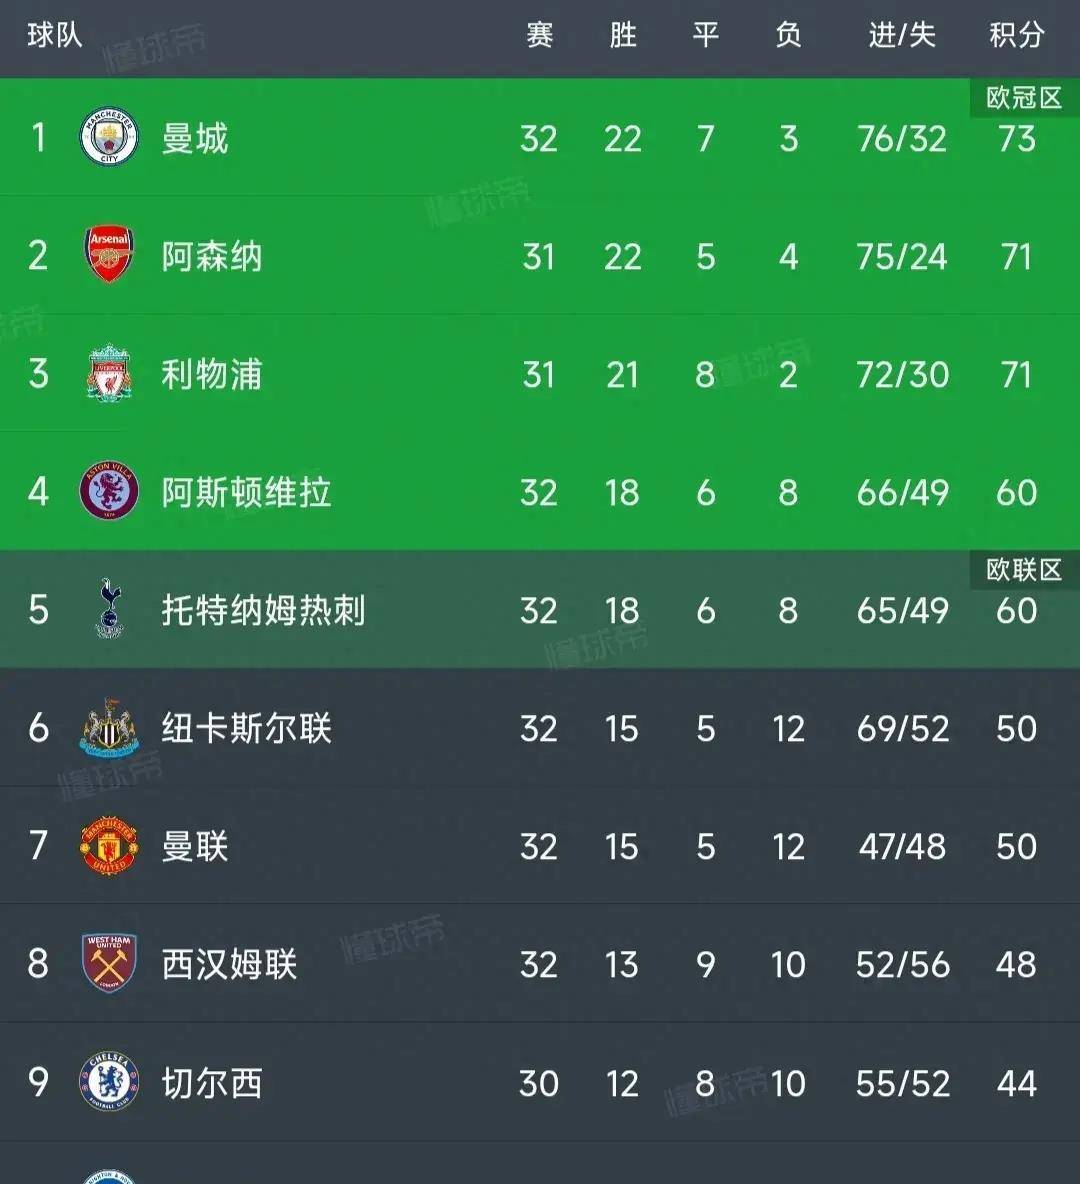Open team name 托特纳姆热刺
Image resolution: width=1080 pixels, height=1184 pixels.
click(264, 610)
